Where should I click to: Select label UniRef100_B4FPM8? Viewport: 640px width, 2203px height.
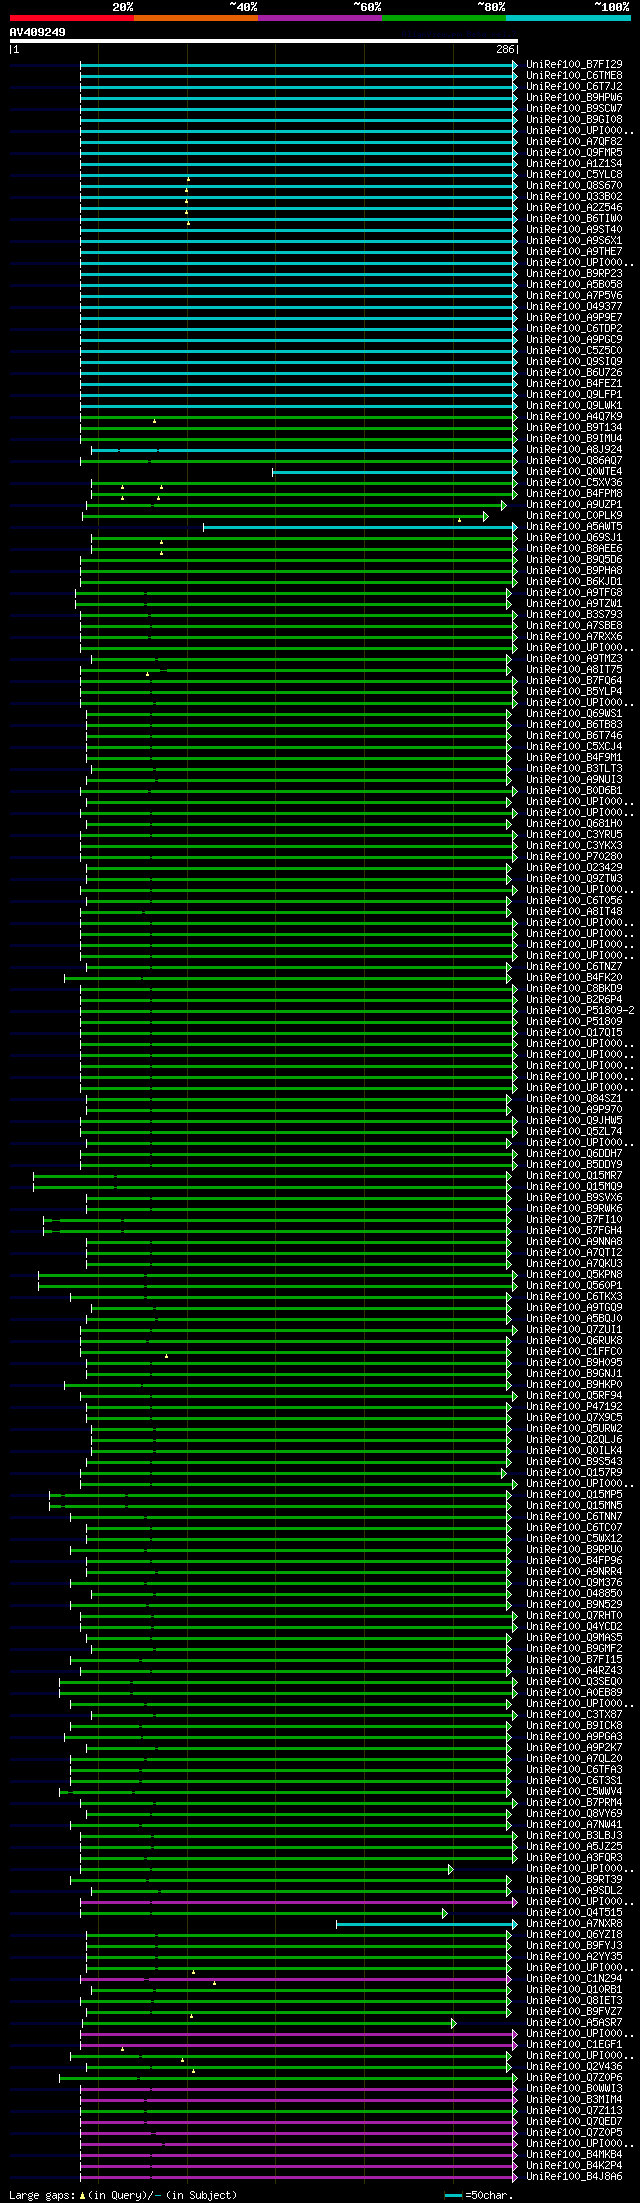[x=574, y=494]
